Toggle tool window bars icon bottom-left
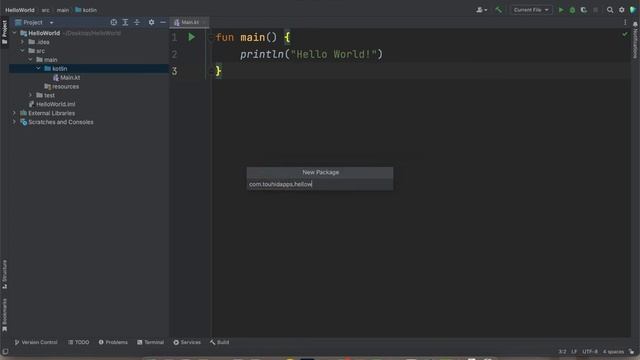This screenshot has height=360, width=640. (5, 351)
